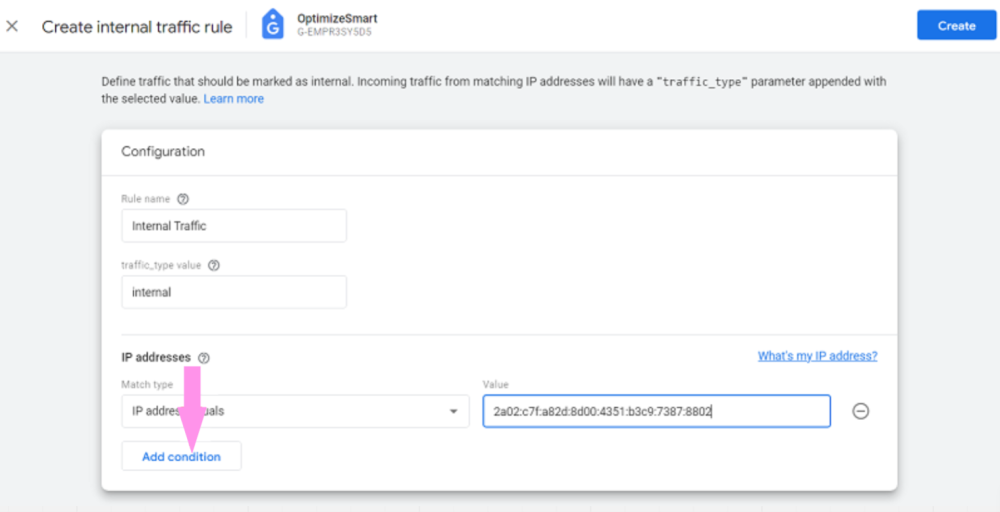Click the IP addresses section label

coord(156,357)
